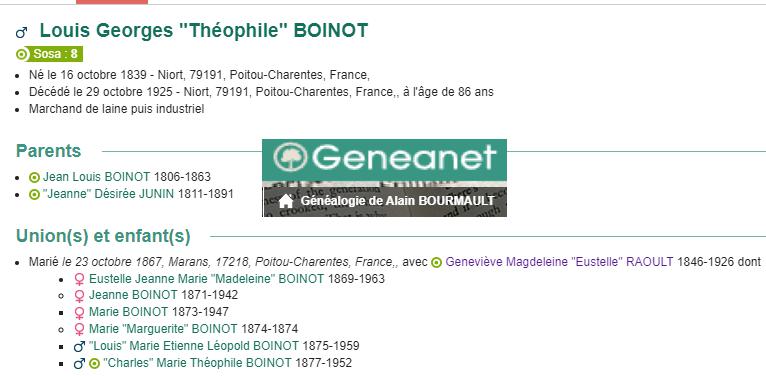Open "Charles" Marie Théophile BOINOT's page
The image size is (766, 376).
click(197, 363)
